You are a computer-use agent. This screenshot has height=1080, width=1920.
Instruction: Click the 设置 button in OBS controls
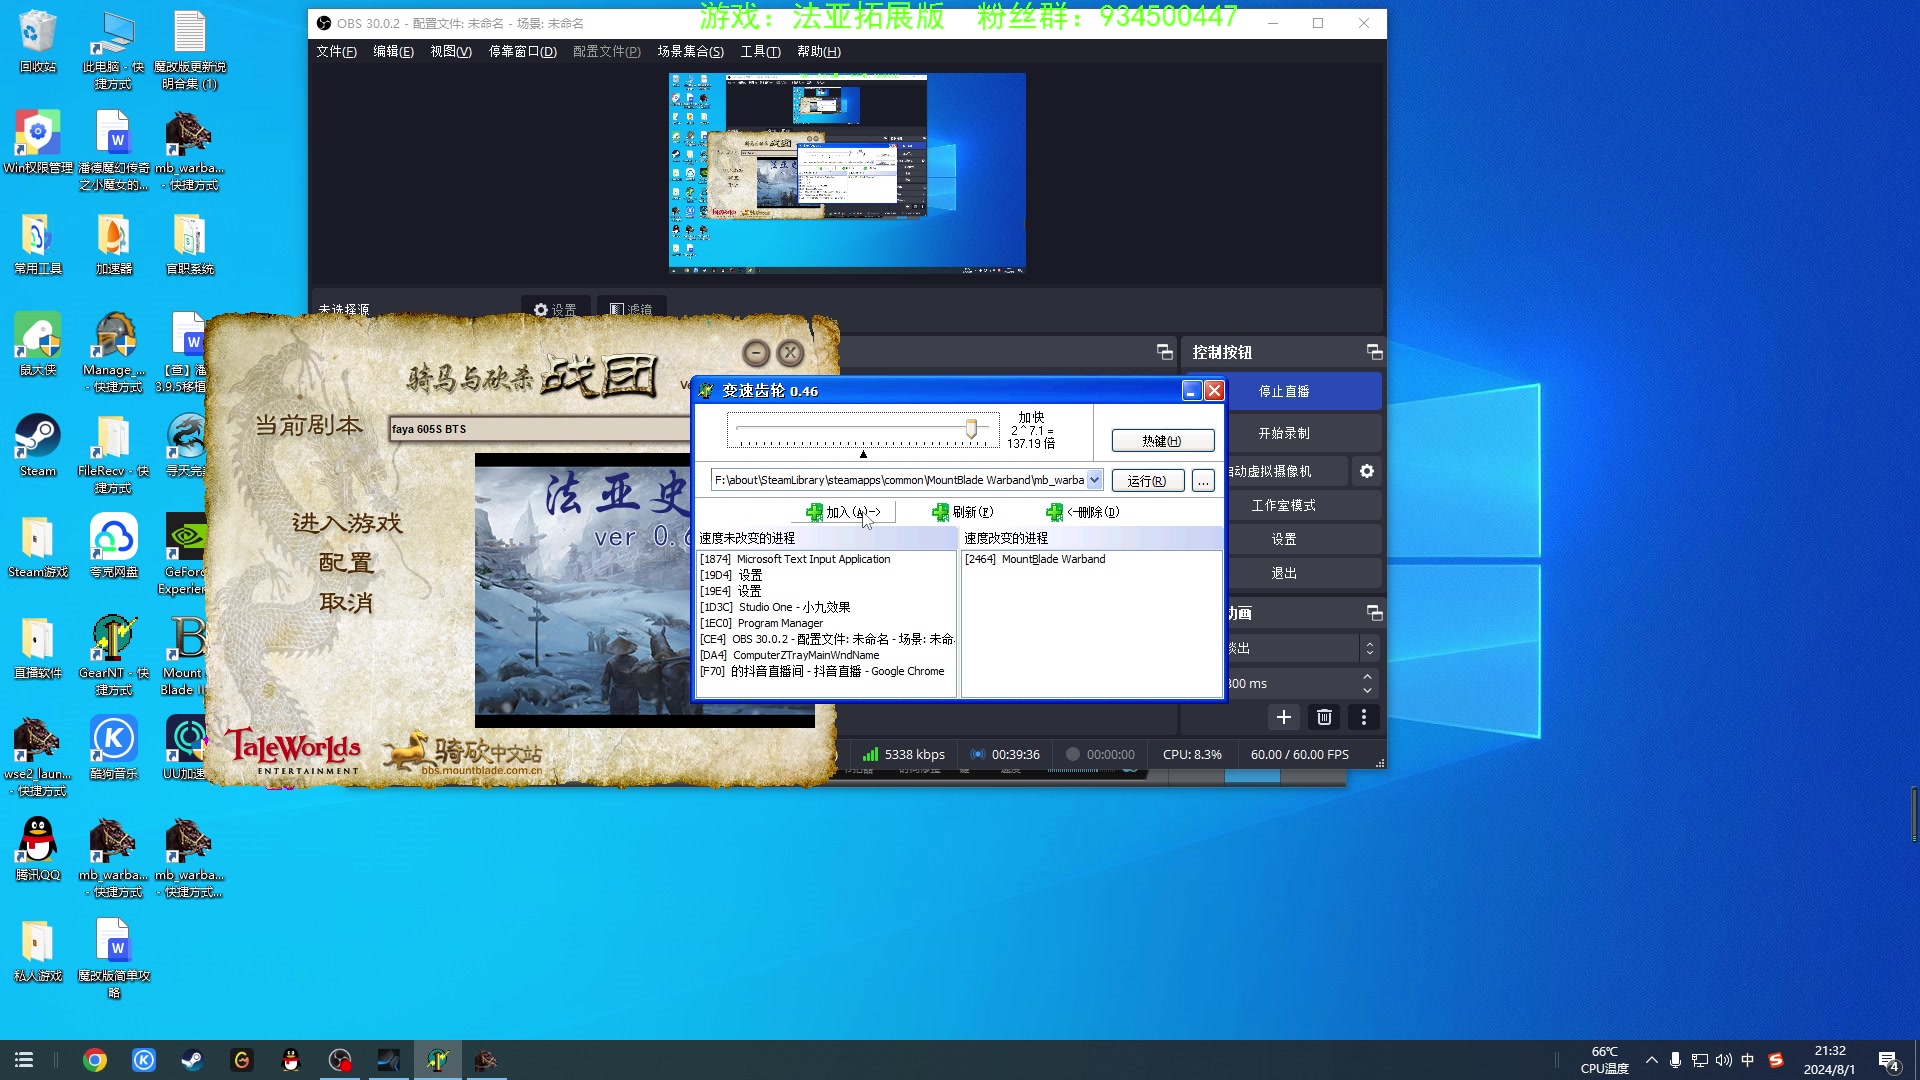pos(1284,539)
